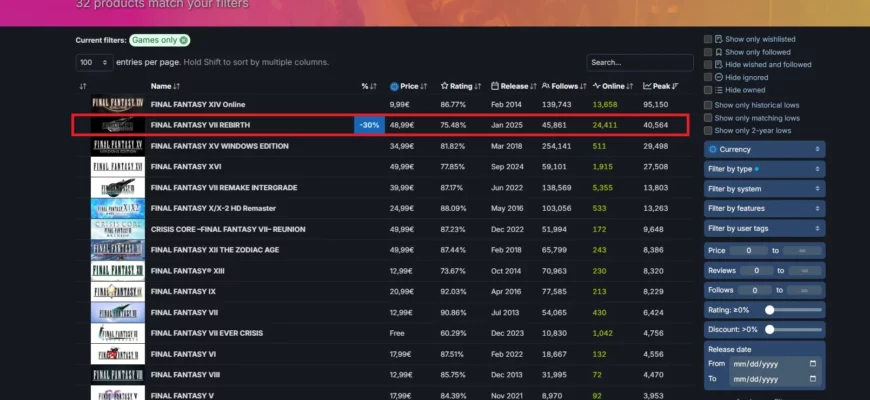This screenshot has width=870, height=400.
Task: Sort table by Rating star column
Action: [460, 86]
